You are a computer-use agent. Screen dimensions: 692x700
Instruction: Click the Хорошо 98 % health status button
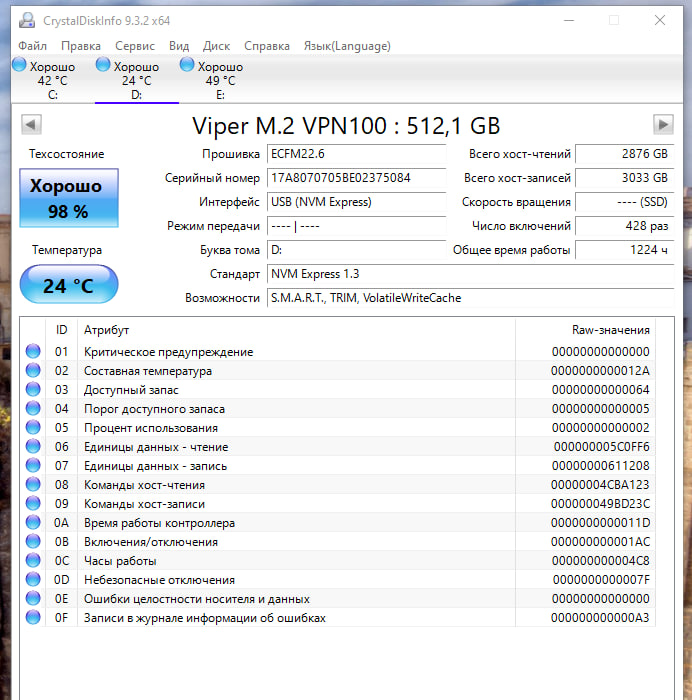click(x=69, y=198)
